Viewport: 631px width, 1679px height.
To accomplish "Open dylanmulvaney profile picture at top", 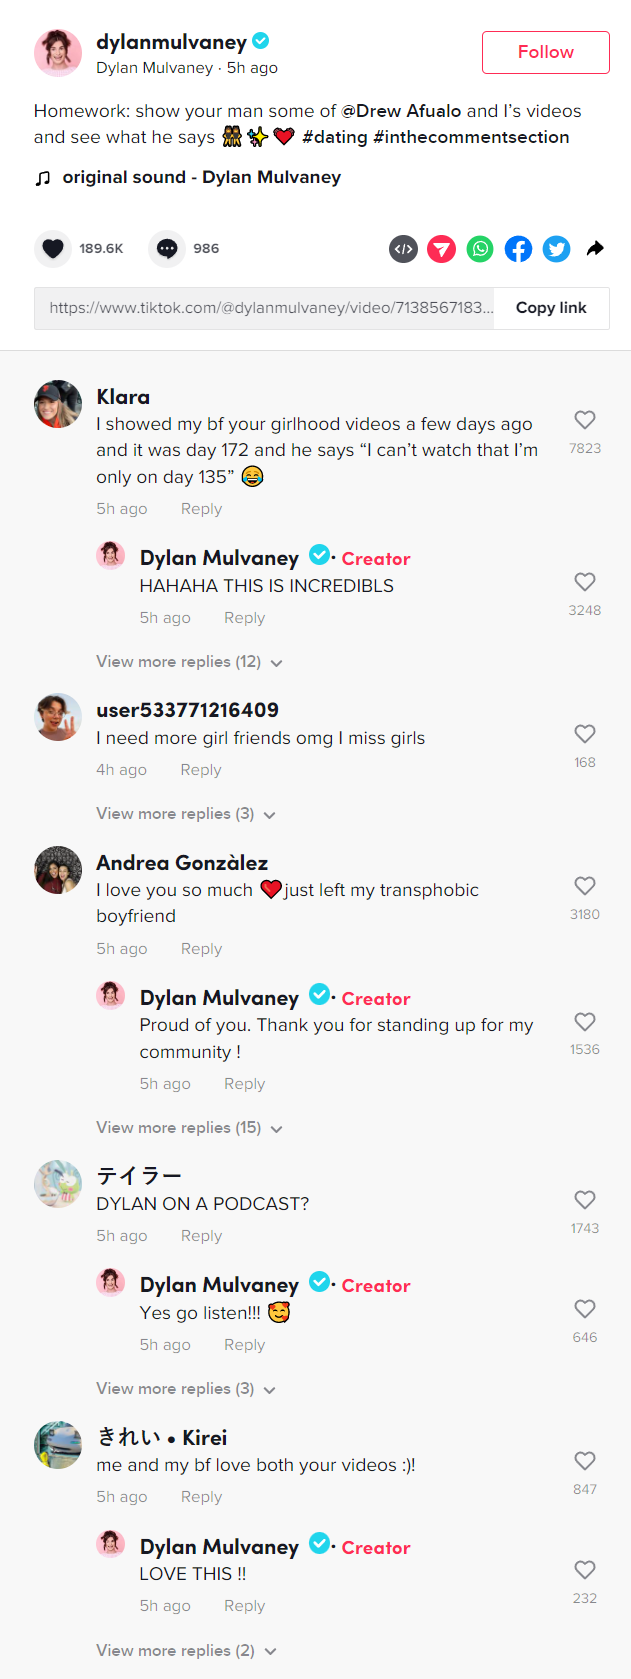I will (58, 53).
